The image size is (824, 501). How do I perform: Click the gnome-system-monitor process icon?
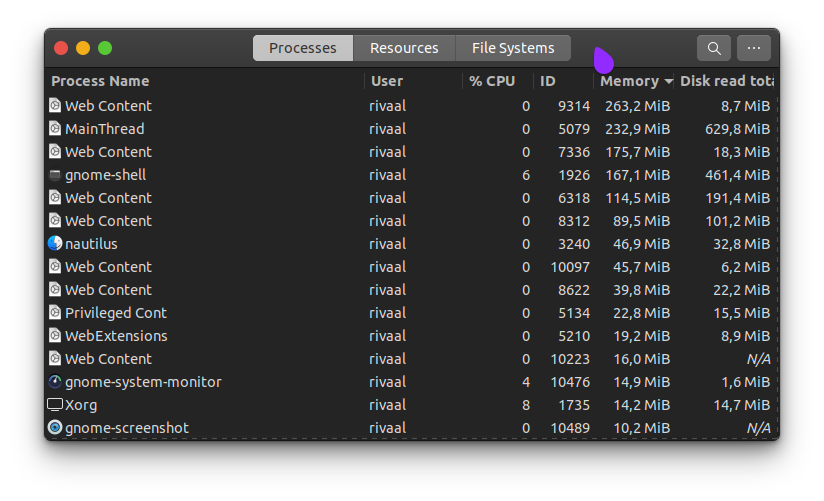coord(55,382)
